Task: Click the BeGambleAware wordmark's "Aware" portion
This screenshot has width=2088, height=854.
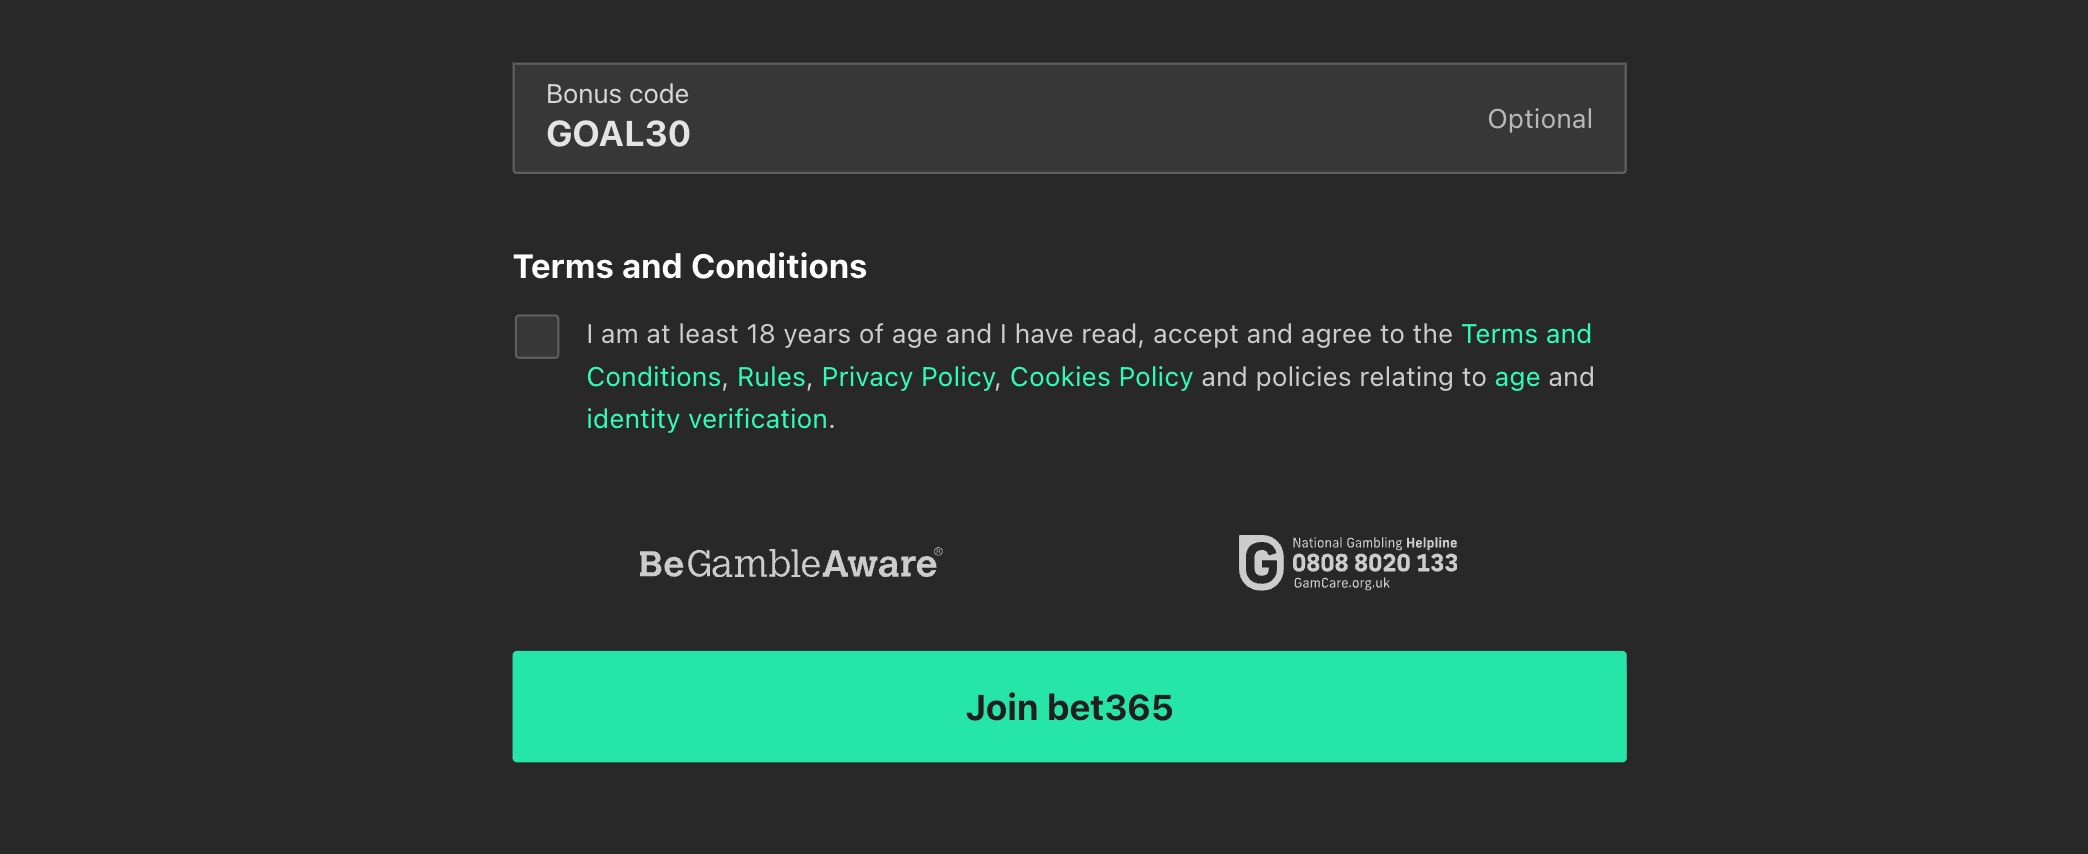Action: [x=880, y=563]
